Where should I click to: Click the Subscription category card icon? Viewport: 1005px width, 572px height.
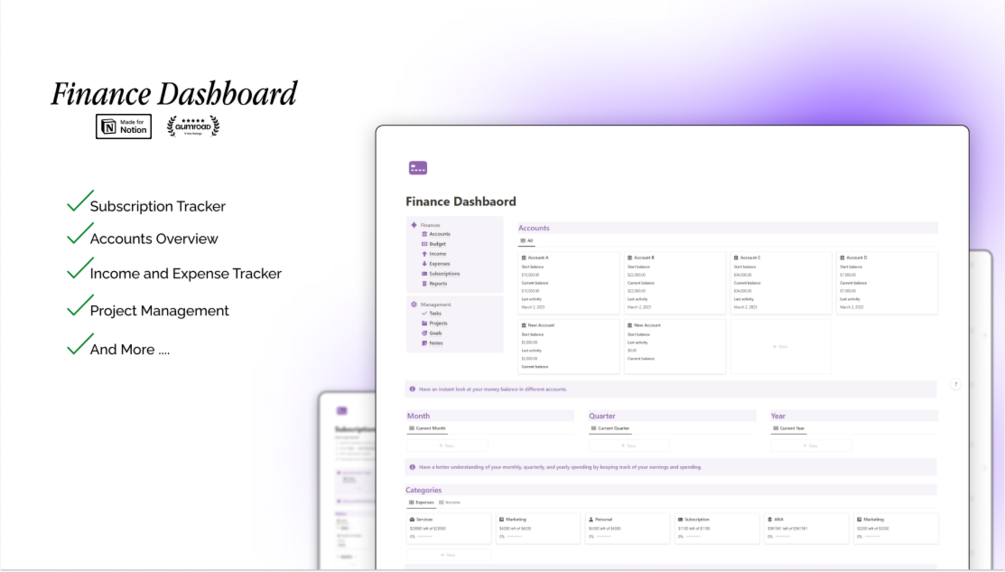(x=680, y=519)
